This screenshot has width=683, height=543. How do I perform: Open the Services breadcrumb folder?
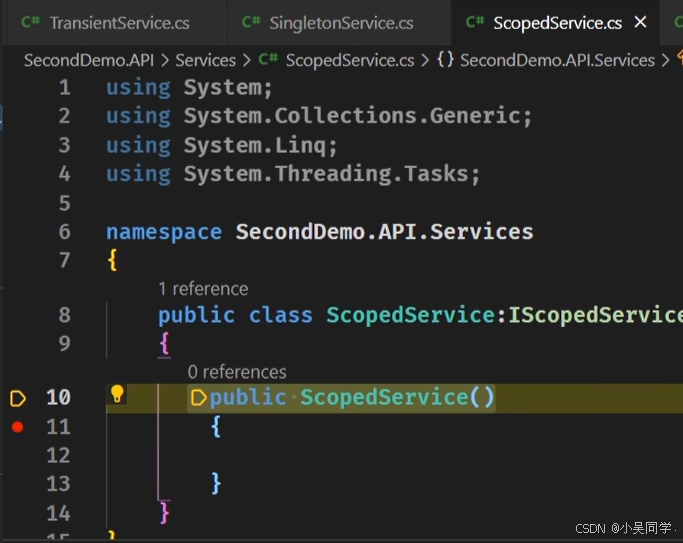point(206,60)
